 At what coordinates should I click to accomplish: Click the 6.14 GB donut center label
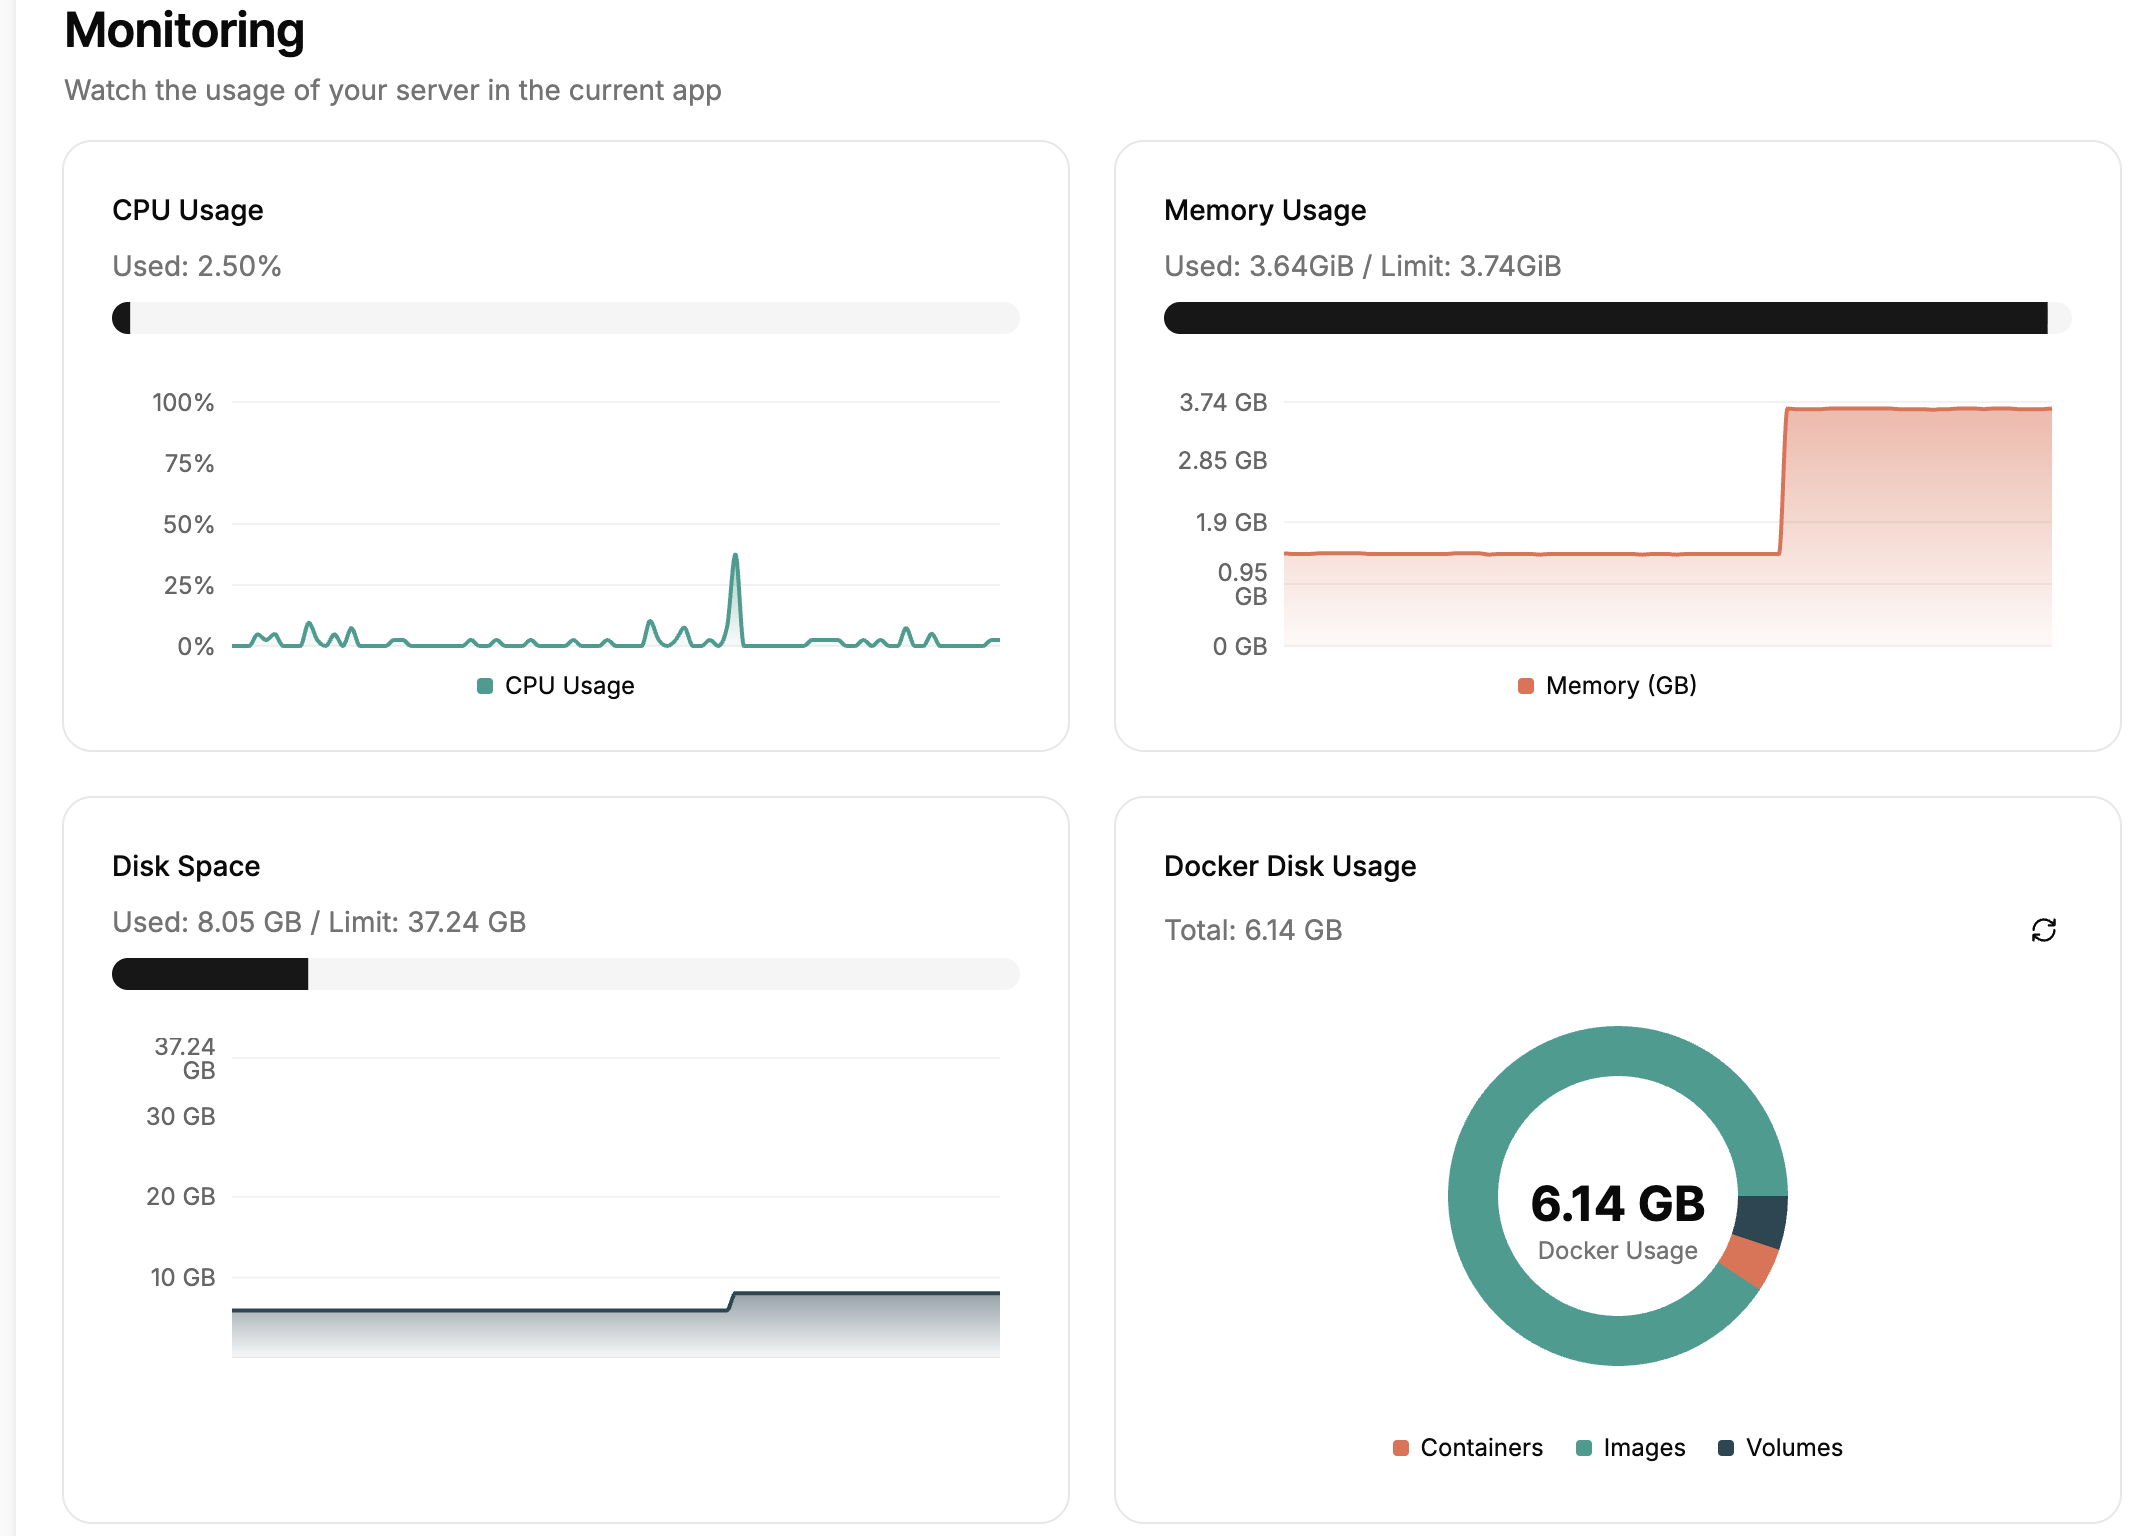point(1617,1203)
